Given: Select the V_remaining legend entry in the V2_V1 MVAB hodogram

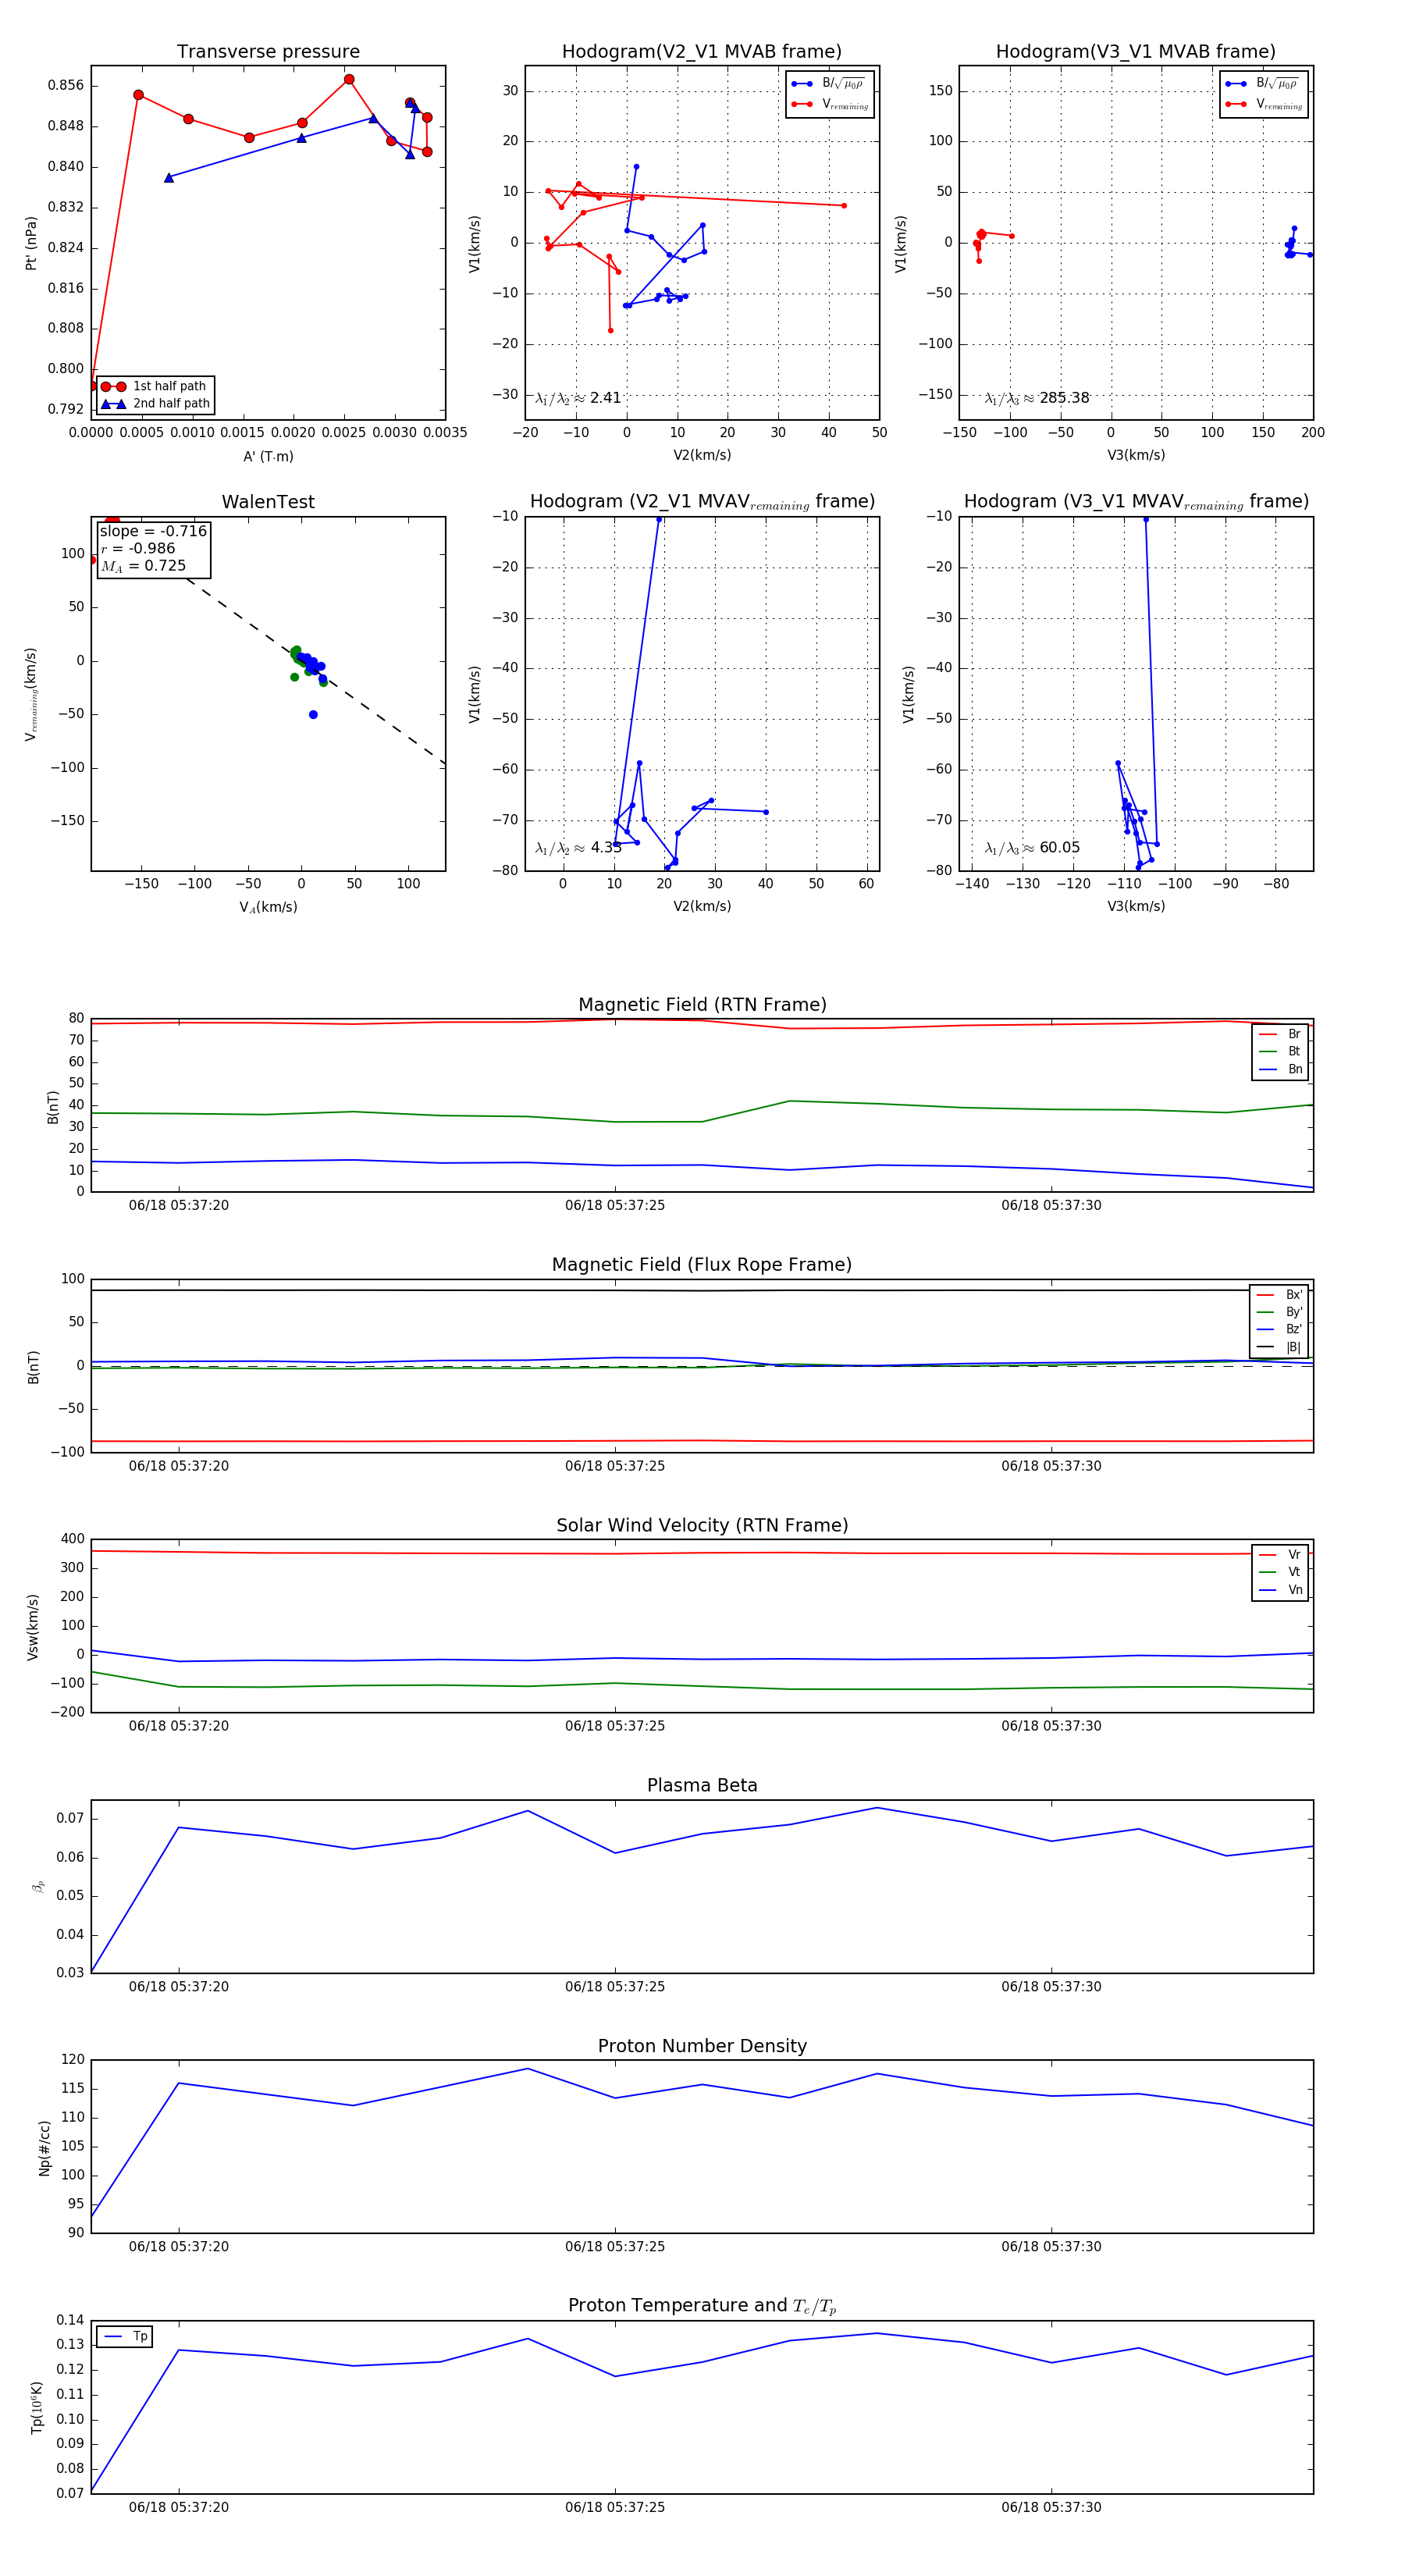Looking at the screenshot, I should [829, 104].
